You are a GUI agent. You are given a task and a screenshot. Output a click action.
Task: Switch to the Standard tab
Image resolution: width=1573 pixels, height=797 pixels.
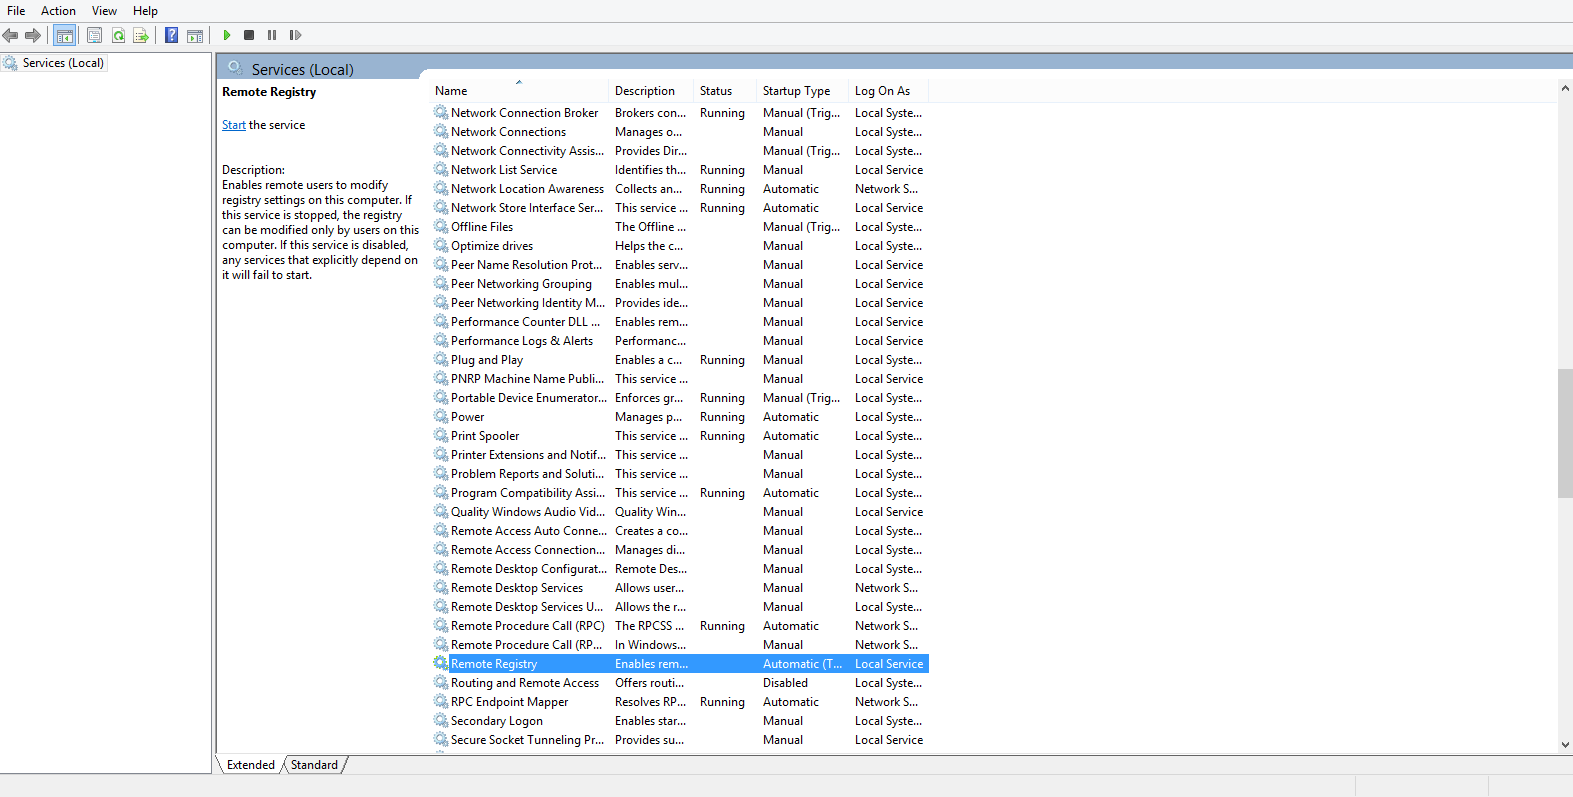[314, 765]
